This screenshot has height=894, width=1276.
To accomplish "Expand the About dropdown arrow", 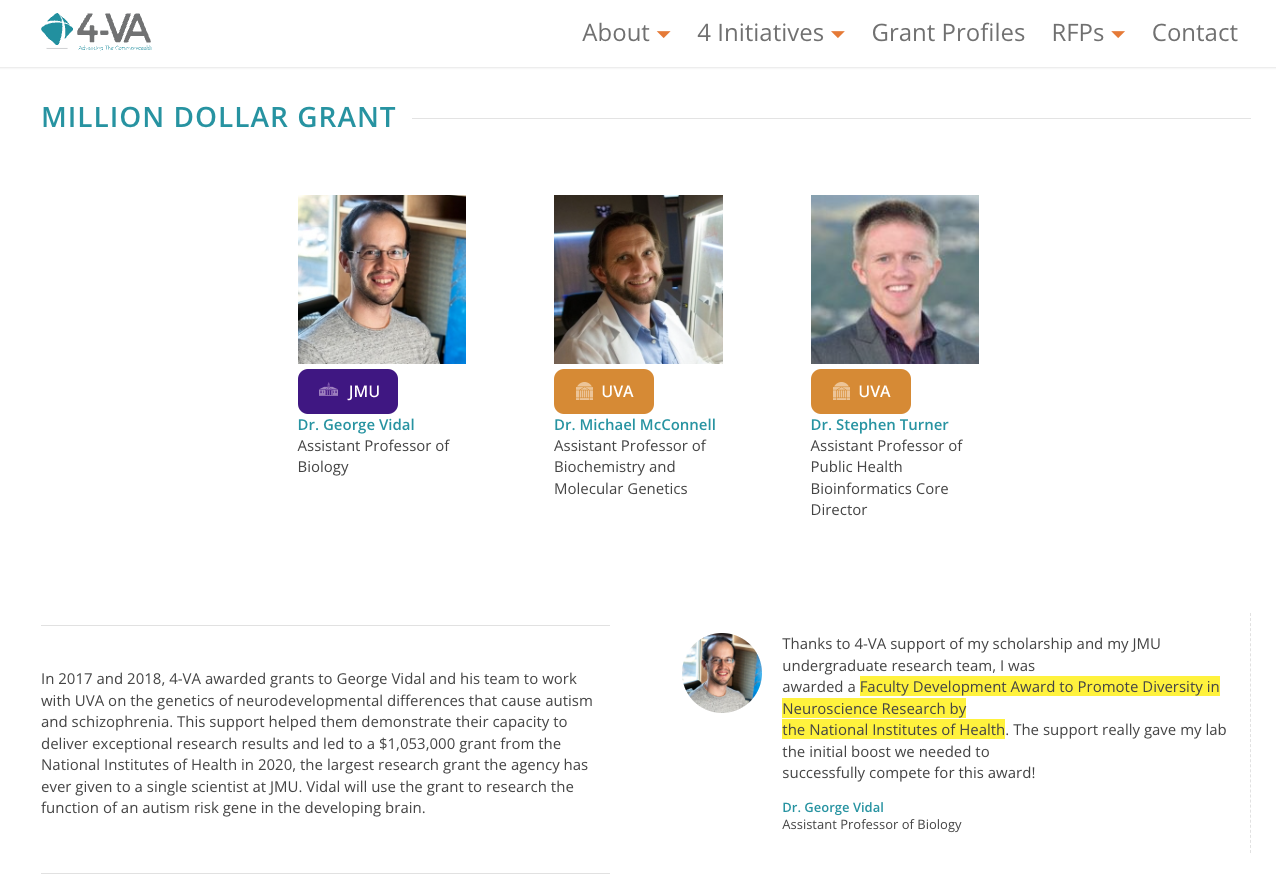I will [x=663, y=34].
